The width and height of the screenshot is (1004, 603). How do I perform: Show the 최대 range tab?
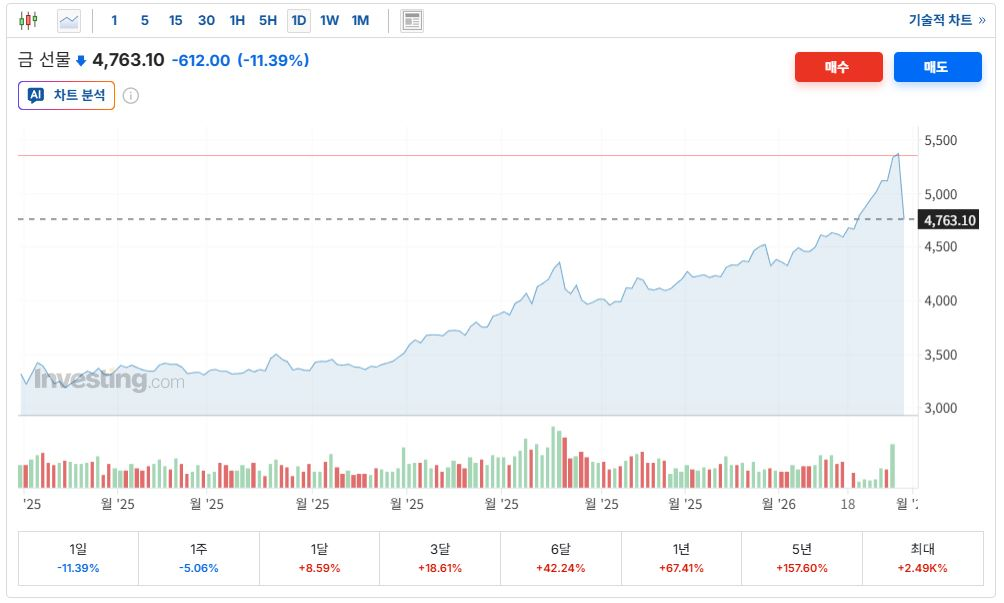pyautogui.click(x=923, y=558)
